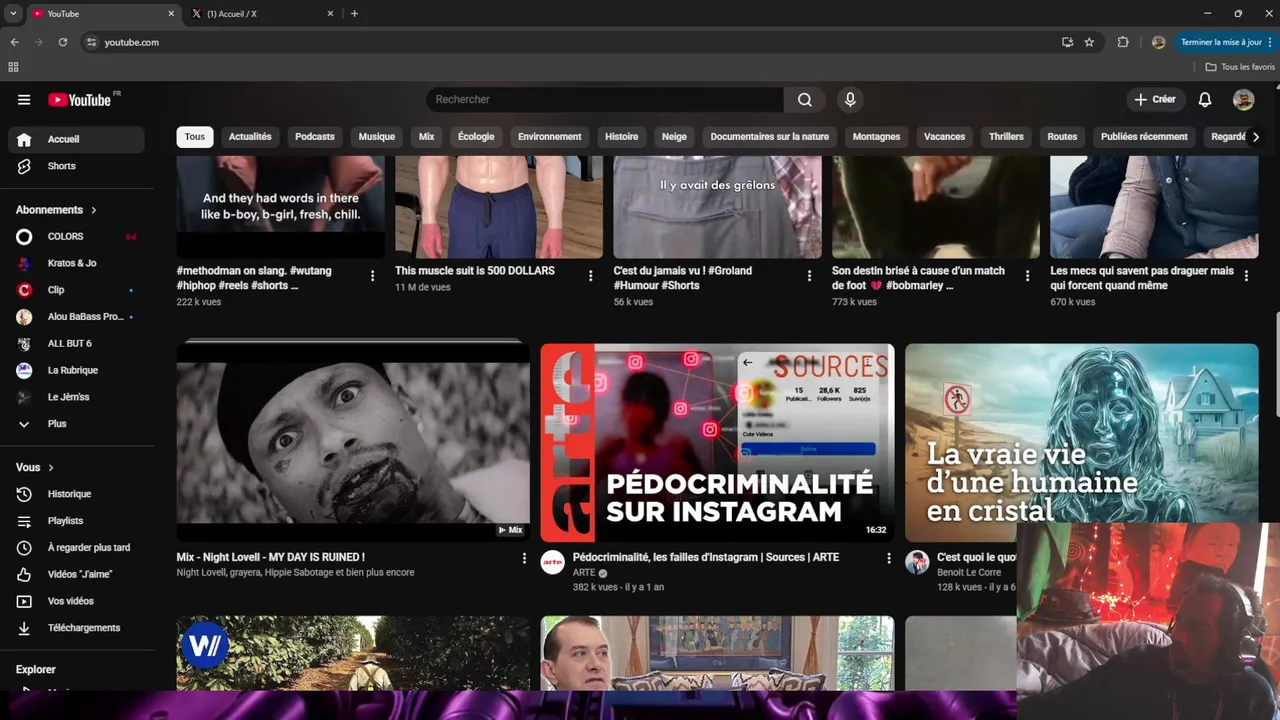
Task: Open options for #methodman on slang short
Action: (373, 276)
